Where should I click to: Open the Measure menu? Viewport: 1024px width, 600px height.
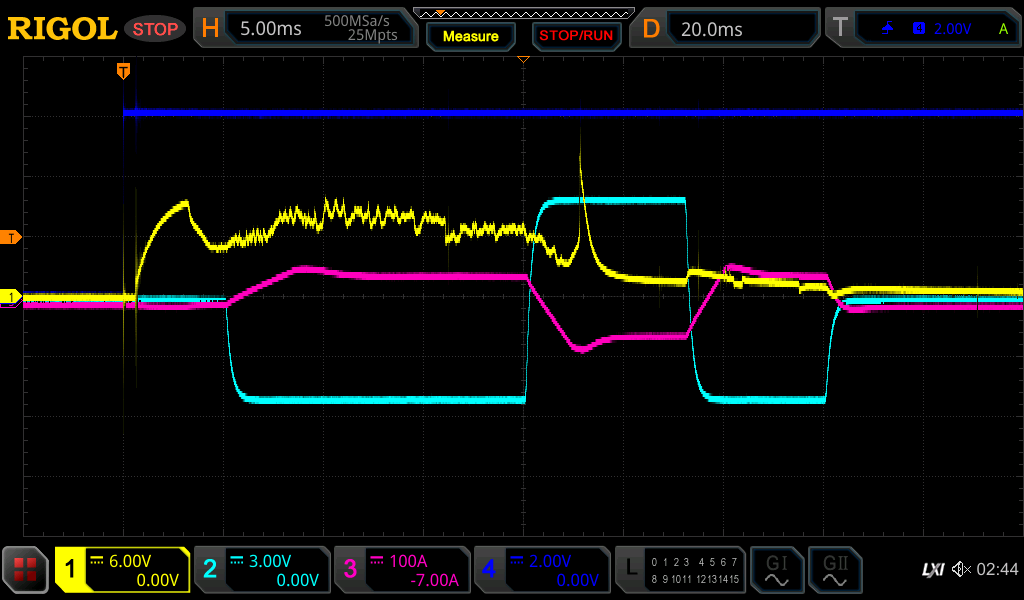[471, 36]
